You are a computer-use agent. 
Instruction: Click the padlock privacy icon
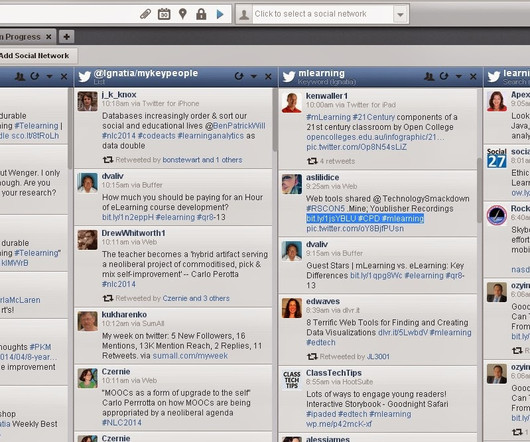(201, 14)
